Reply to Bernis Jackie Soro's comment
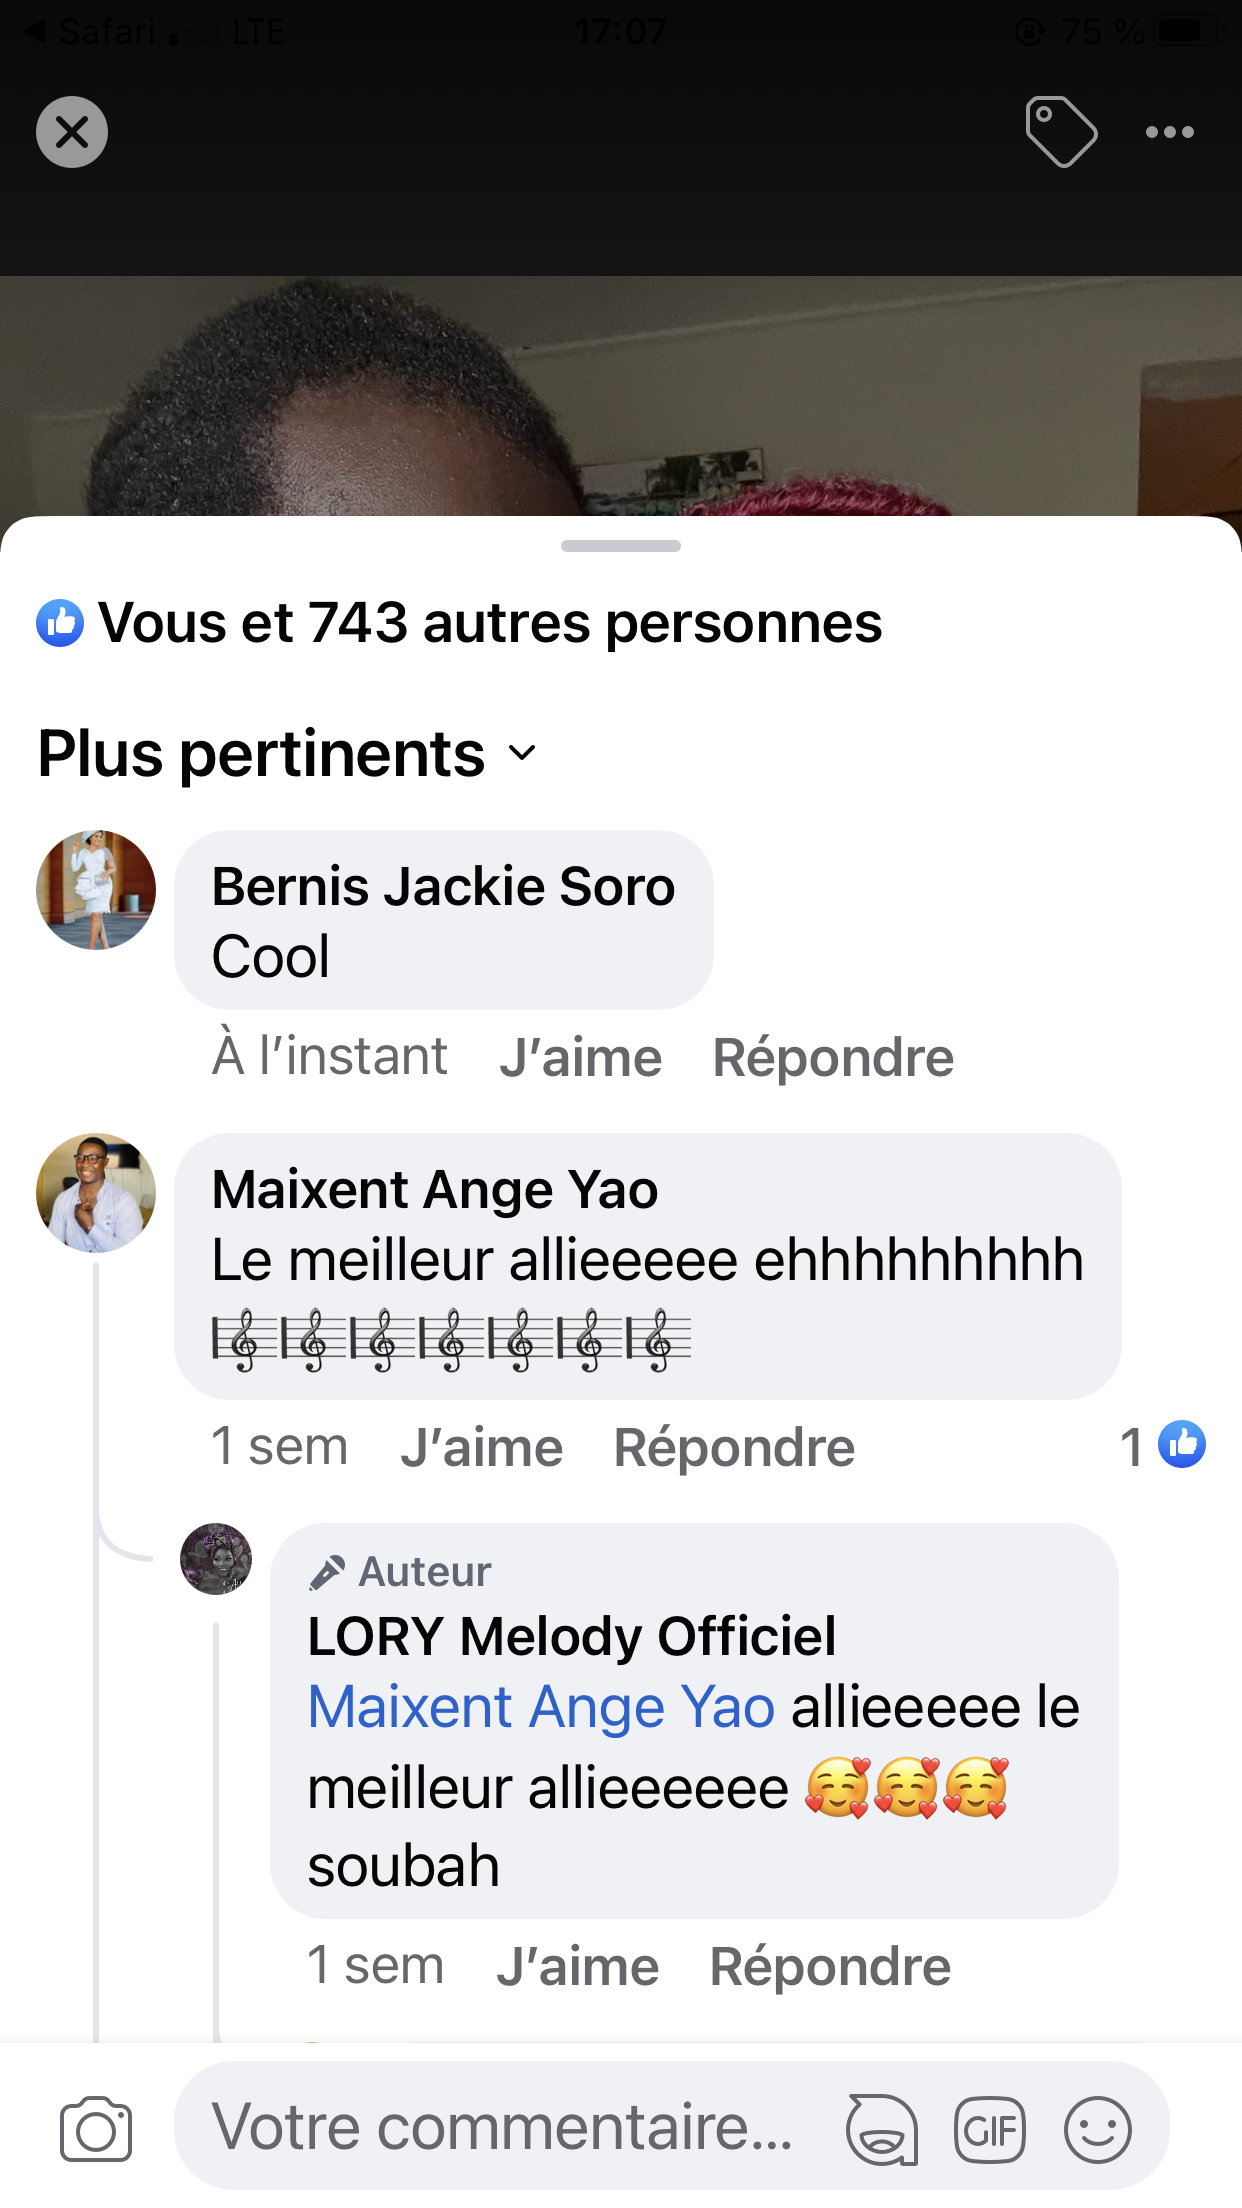 (833, 1057)
